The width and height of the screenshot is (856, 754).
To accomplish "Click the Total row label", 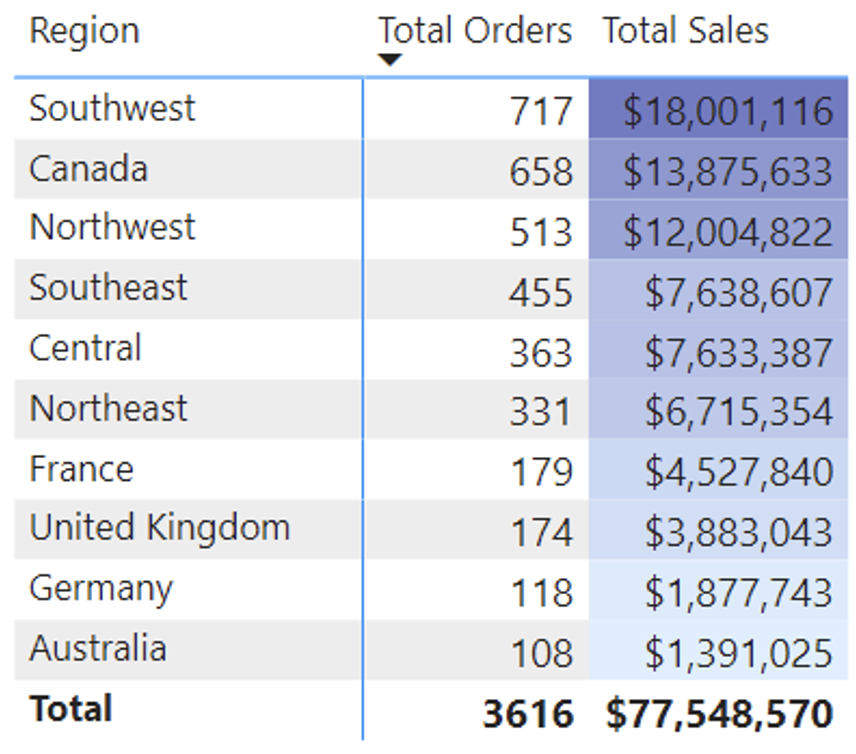I will coord(71,709).
